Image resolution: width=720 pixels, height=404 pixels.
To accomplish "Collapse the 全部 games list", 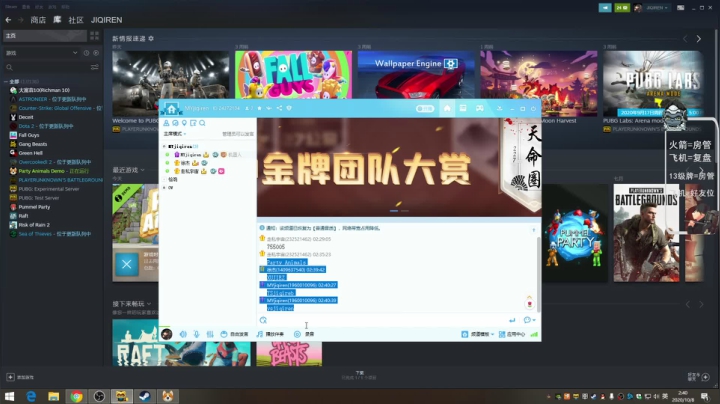I will coord(6,81).
